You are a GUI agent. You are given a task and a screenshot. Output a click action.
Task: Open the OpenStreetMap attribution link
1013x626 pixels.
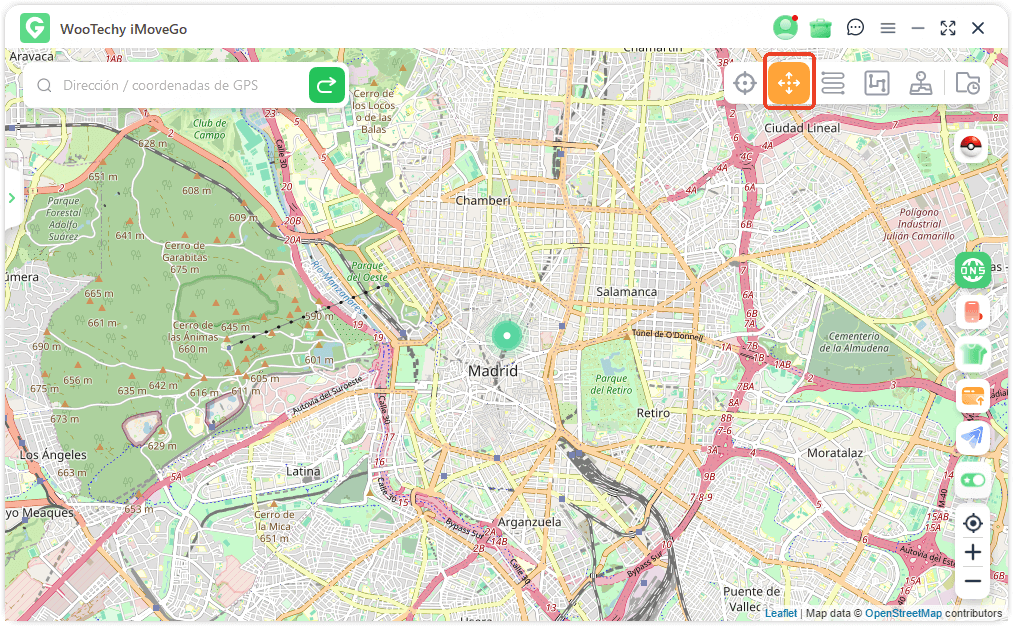903,613
